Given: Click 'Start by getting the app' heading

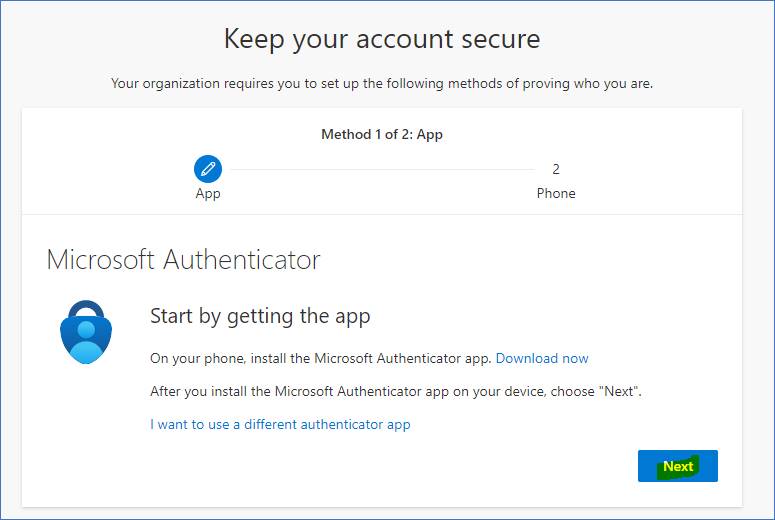Looking at the screenshot, I should pos(260,316).
